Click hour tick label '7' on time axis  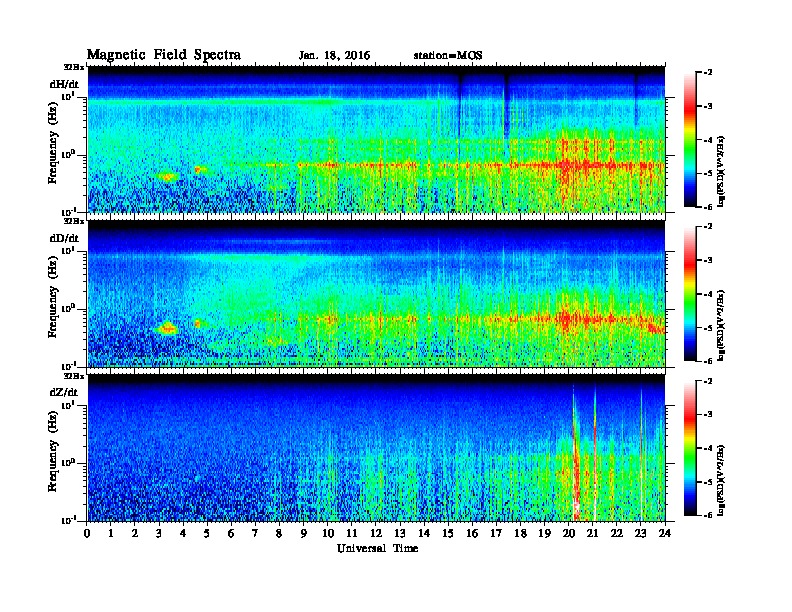point(256,533)
